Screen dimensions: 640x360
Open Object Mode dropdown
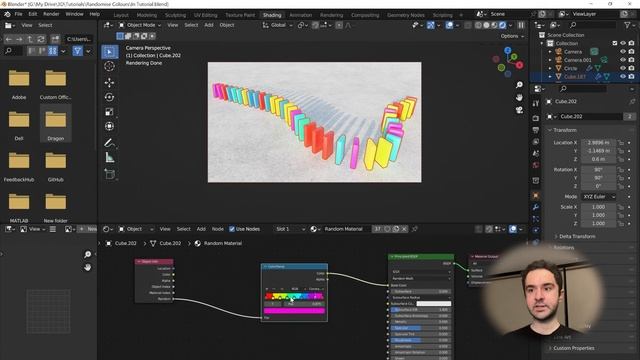click(140, 25)
